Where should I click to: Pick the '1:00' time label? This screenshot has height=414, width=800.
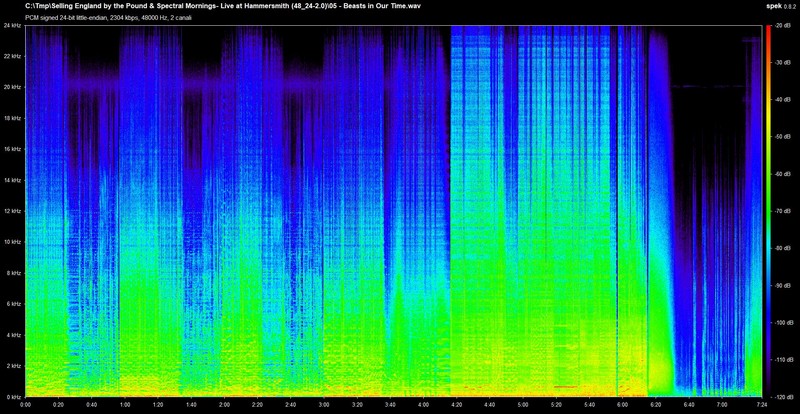tap(124, 404)
